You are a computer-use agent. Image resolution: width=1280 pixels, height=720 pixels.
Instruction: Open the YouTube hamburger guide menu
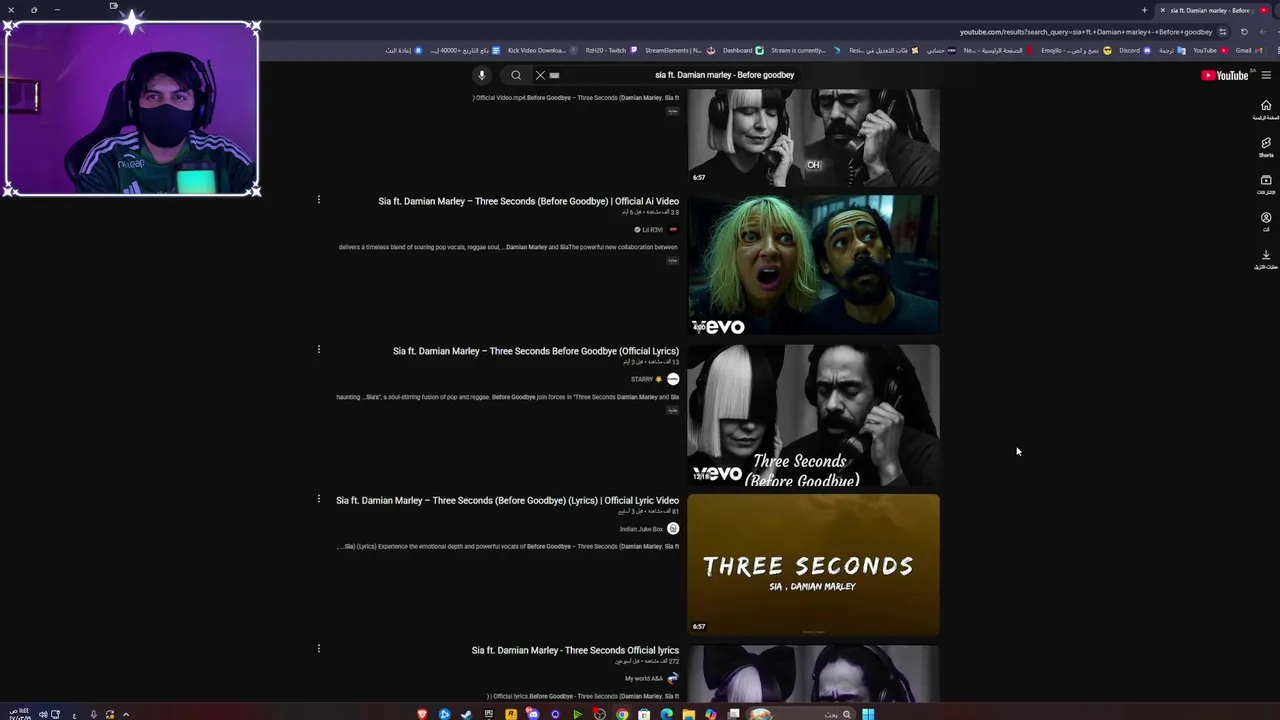tap(1266, 75)
